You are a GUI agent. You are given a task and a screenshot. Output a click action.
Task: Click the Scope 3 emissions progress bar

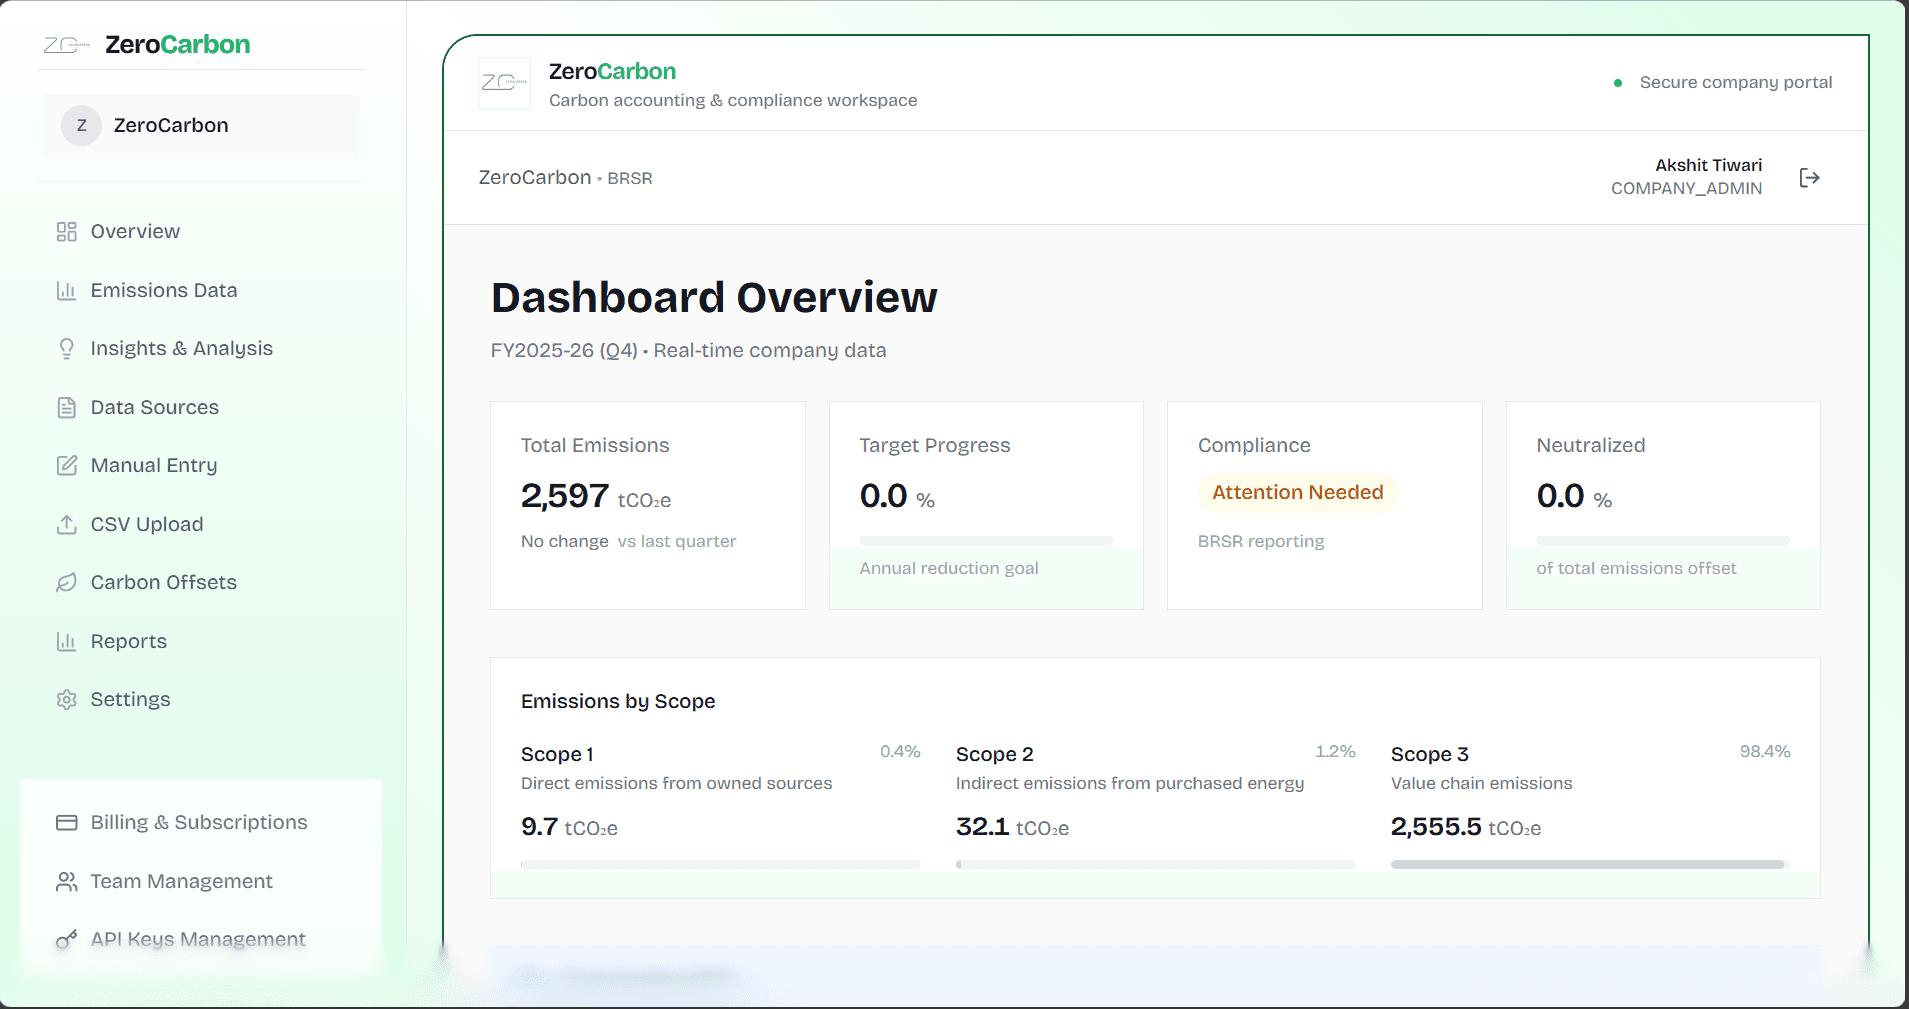pyautogui.click(x=1589, y=864)
